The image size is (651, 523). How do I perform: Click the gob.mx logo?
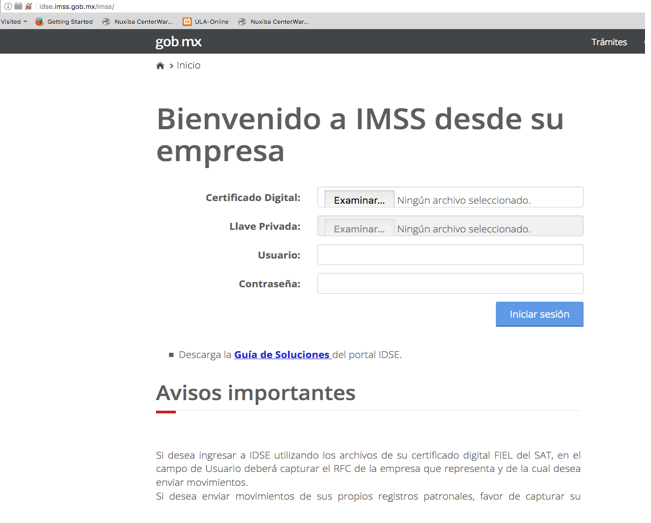tap(178, 42)
